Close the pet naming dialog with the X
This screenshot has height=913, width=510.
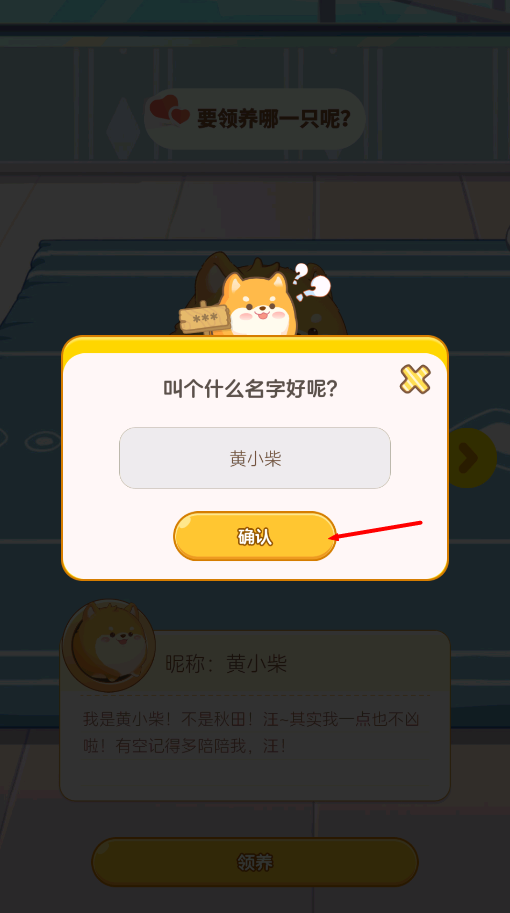[x=415, y=380]
